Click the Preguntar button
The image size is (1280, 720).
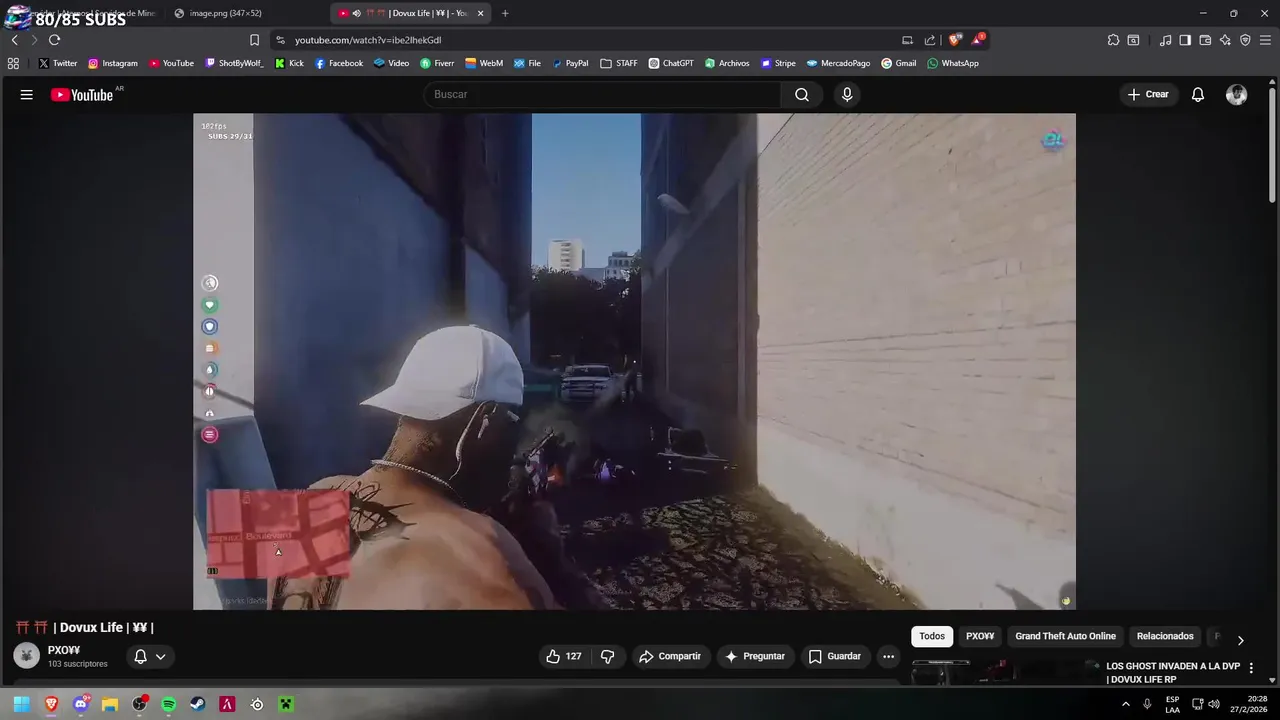tap(755, 656)
